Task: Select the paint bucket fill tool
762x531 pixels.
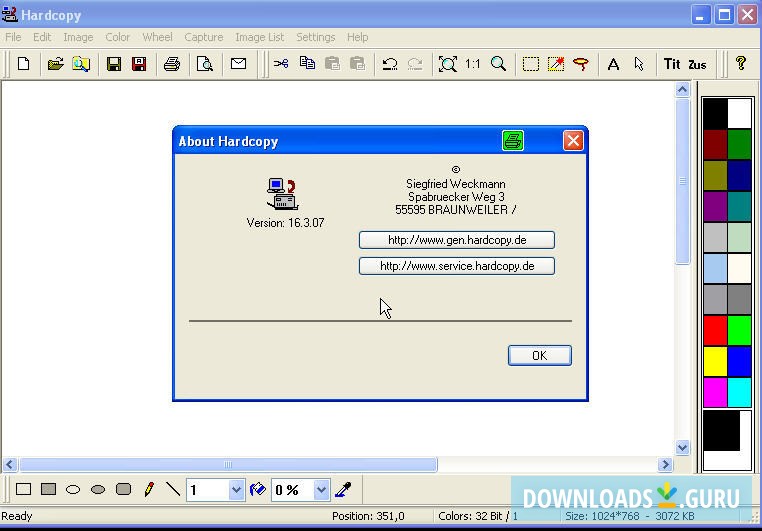Action: [x=258, y=489]
